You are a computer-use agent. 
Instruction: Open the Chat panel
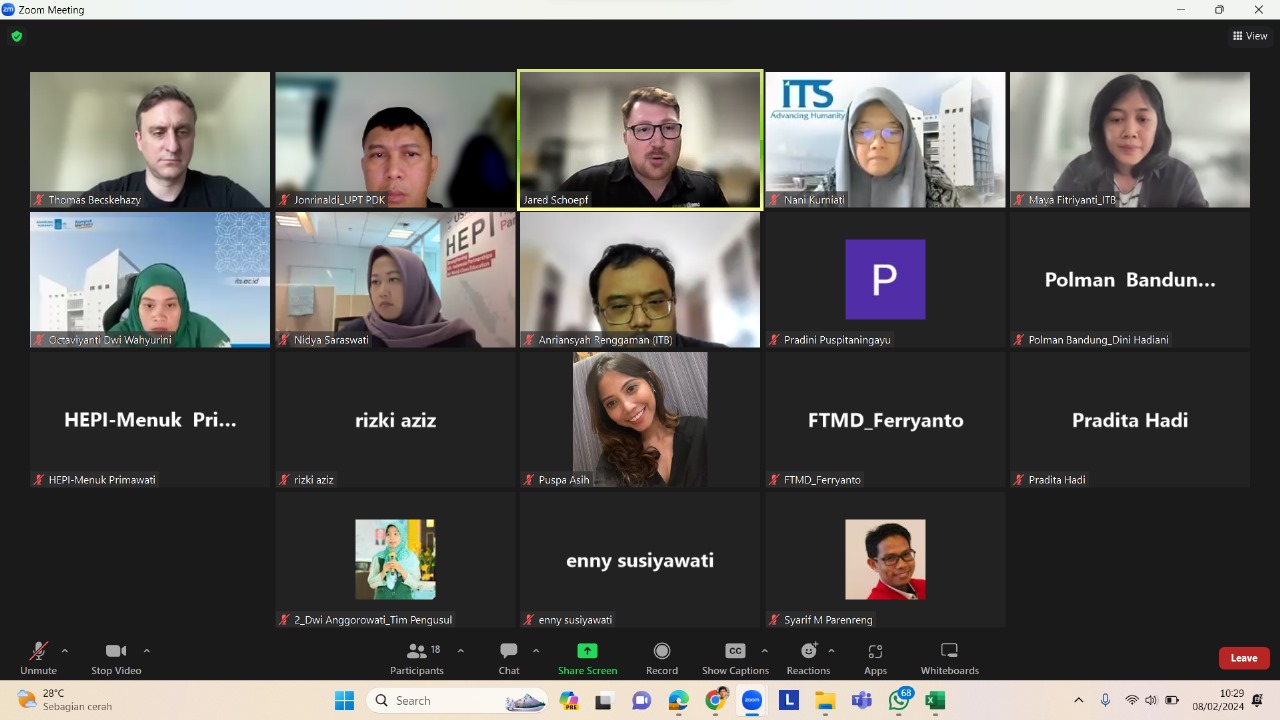click(x=509, y=658)
